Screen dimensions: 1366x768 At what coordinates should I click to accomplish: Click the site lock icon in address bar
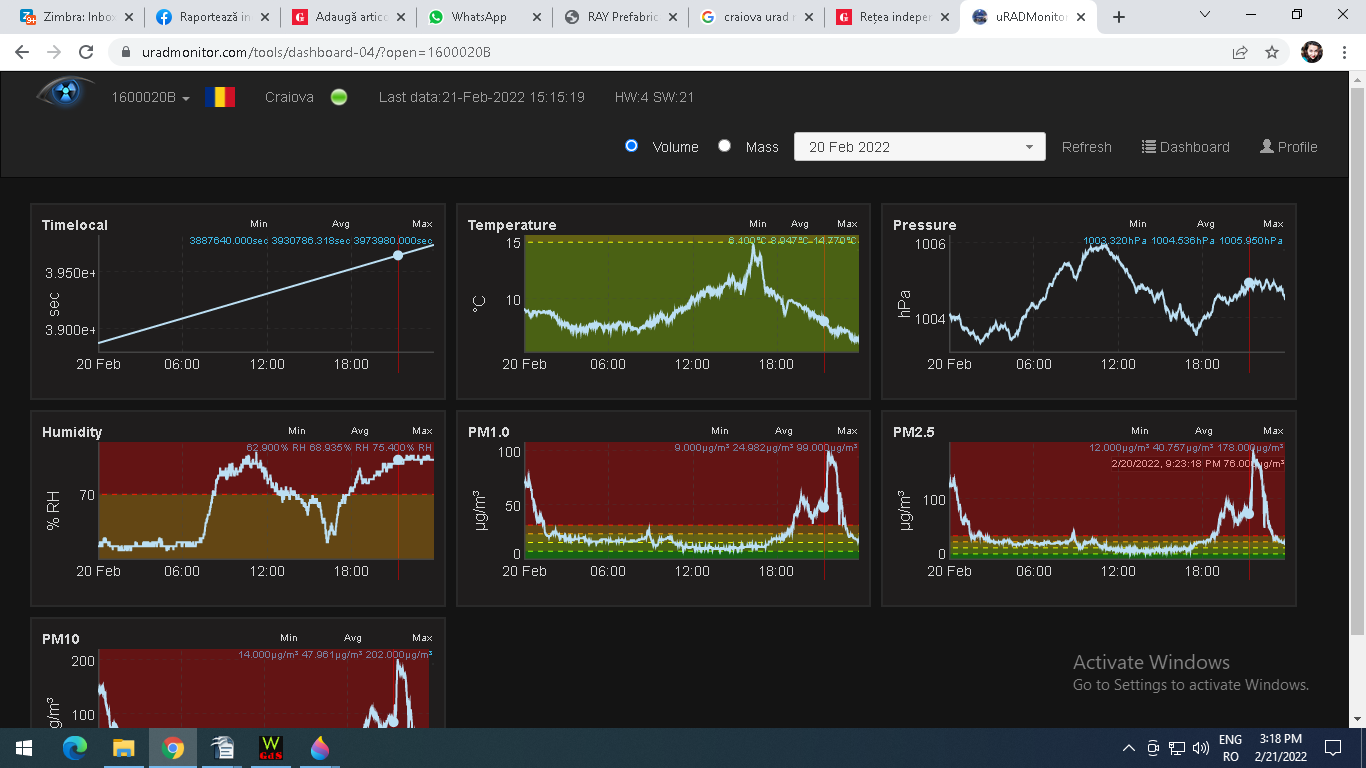pos(125,52)
